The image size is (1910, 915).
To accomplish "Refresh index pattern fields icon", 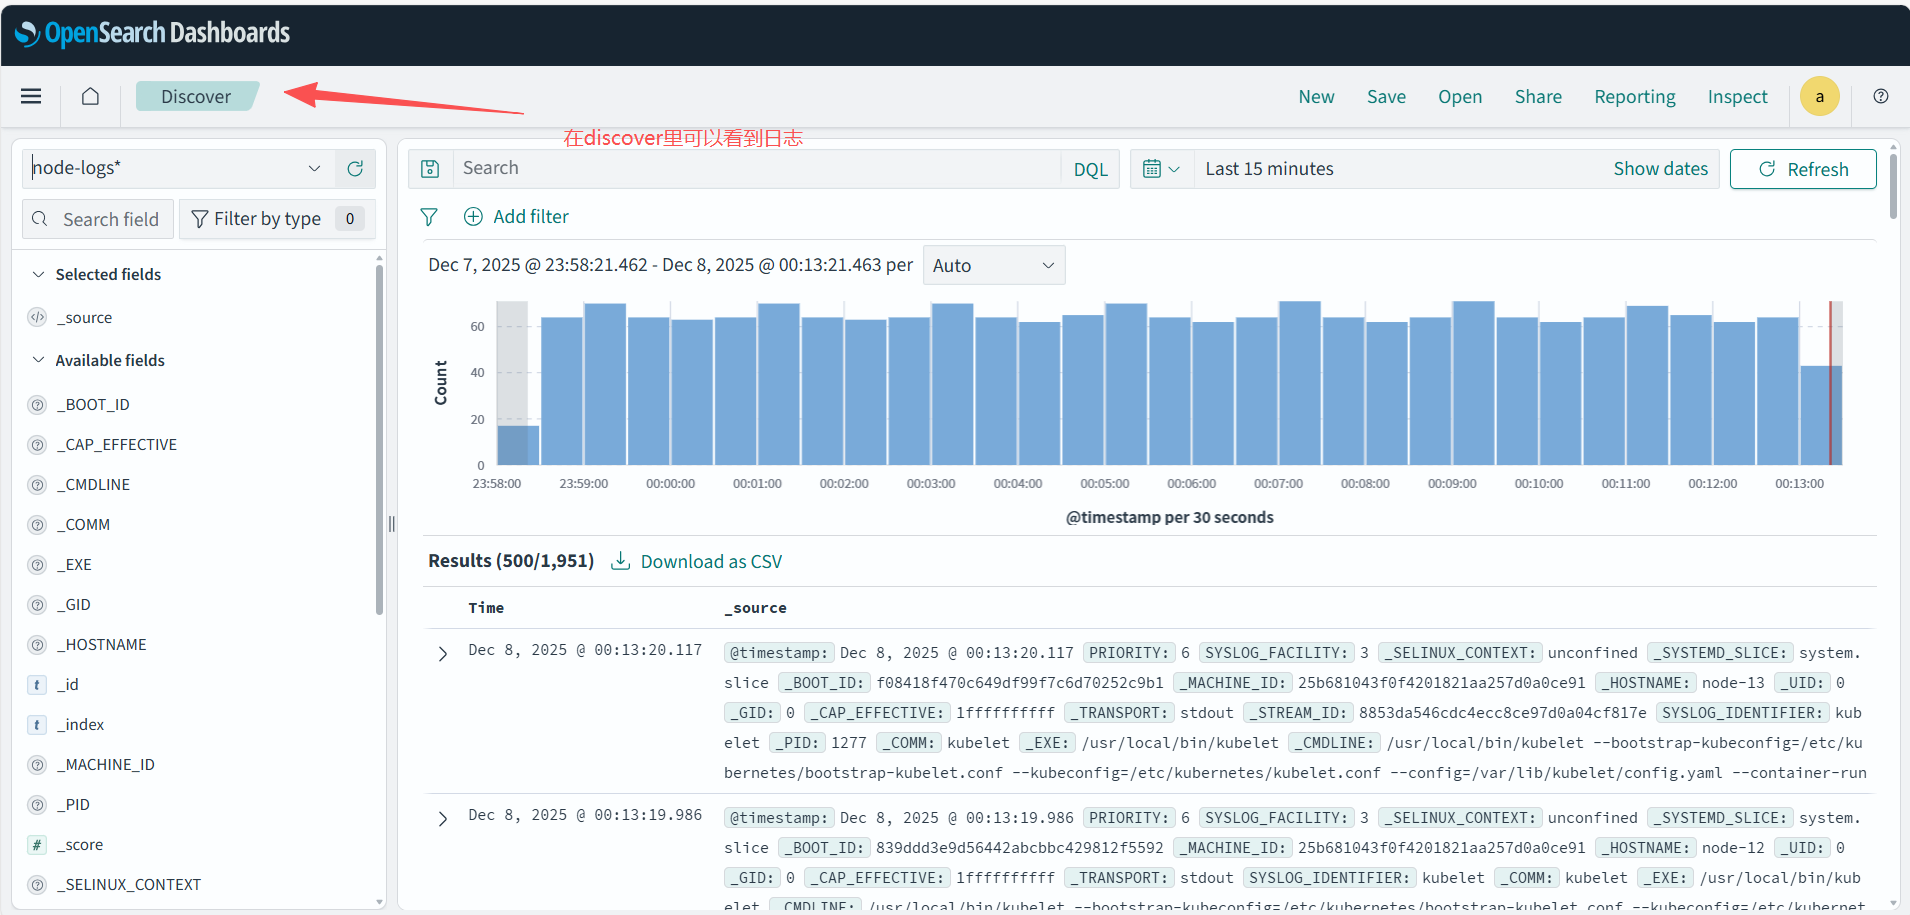I will (355, 169).
